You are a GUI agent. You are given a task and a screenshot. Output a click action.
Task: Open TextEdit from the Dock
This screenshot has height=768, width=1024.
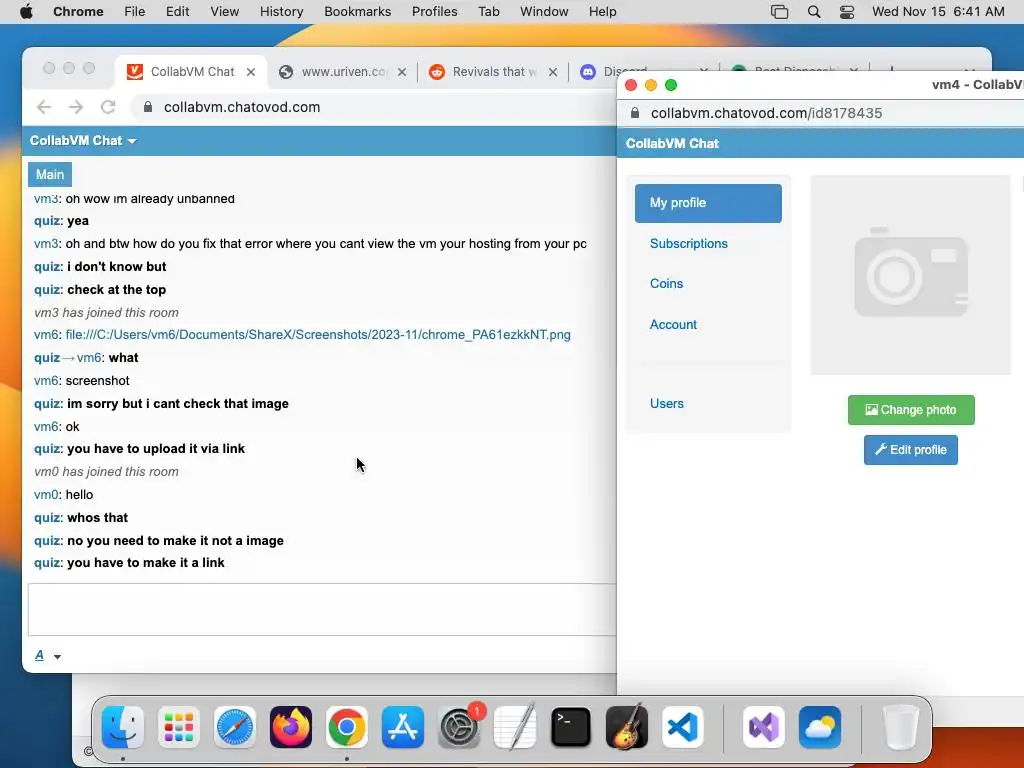[x=515, y=727]
